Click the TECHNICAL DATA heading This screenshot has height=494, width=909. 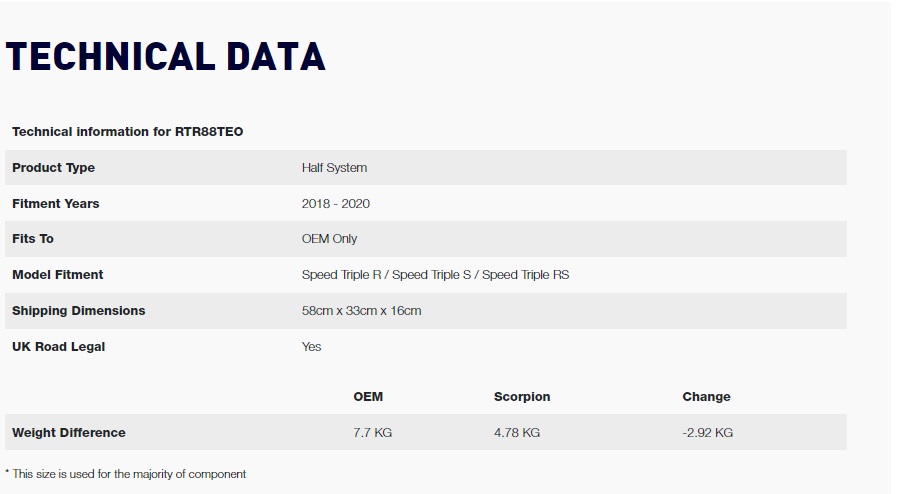166,57
